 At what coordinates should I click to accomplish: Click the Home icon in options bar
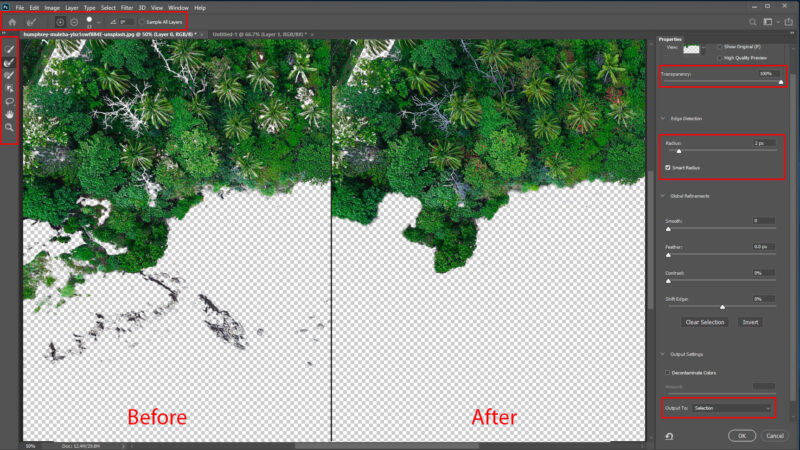(12, 22)
